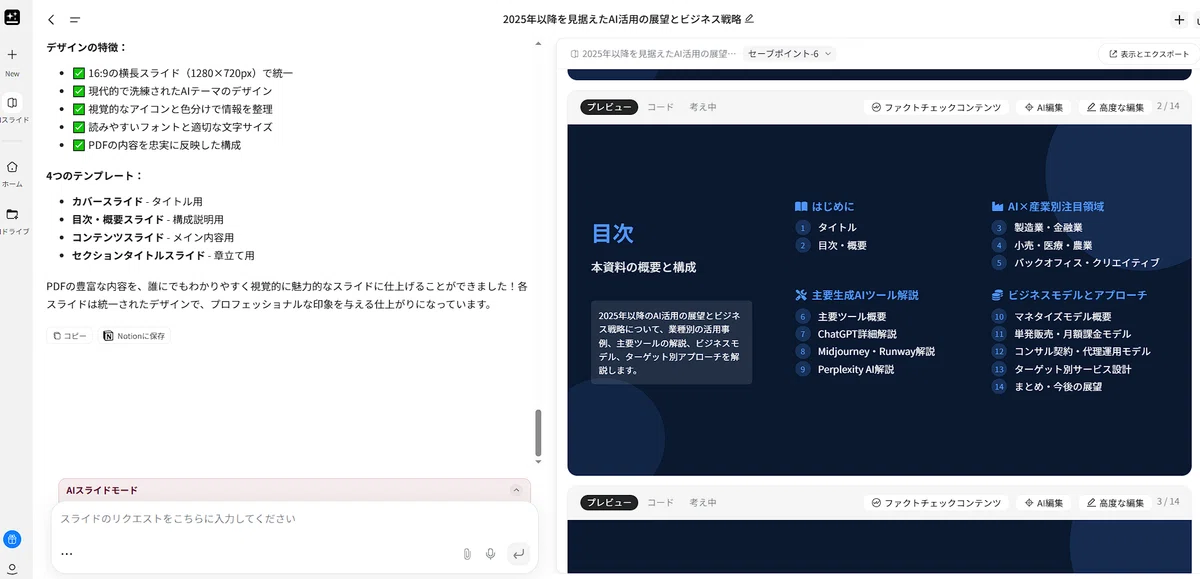
Task: Click the ビジネスモデルとアプローチ coins icon
Action: click(x=997, y=295)
